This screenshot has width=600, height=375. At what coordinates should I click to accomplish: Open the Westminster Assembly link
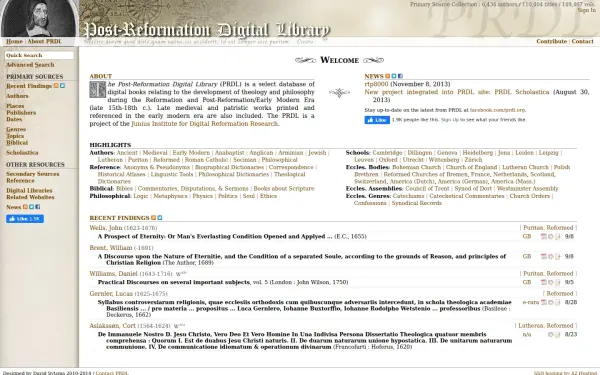[527, 189]
